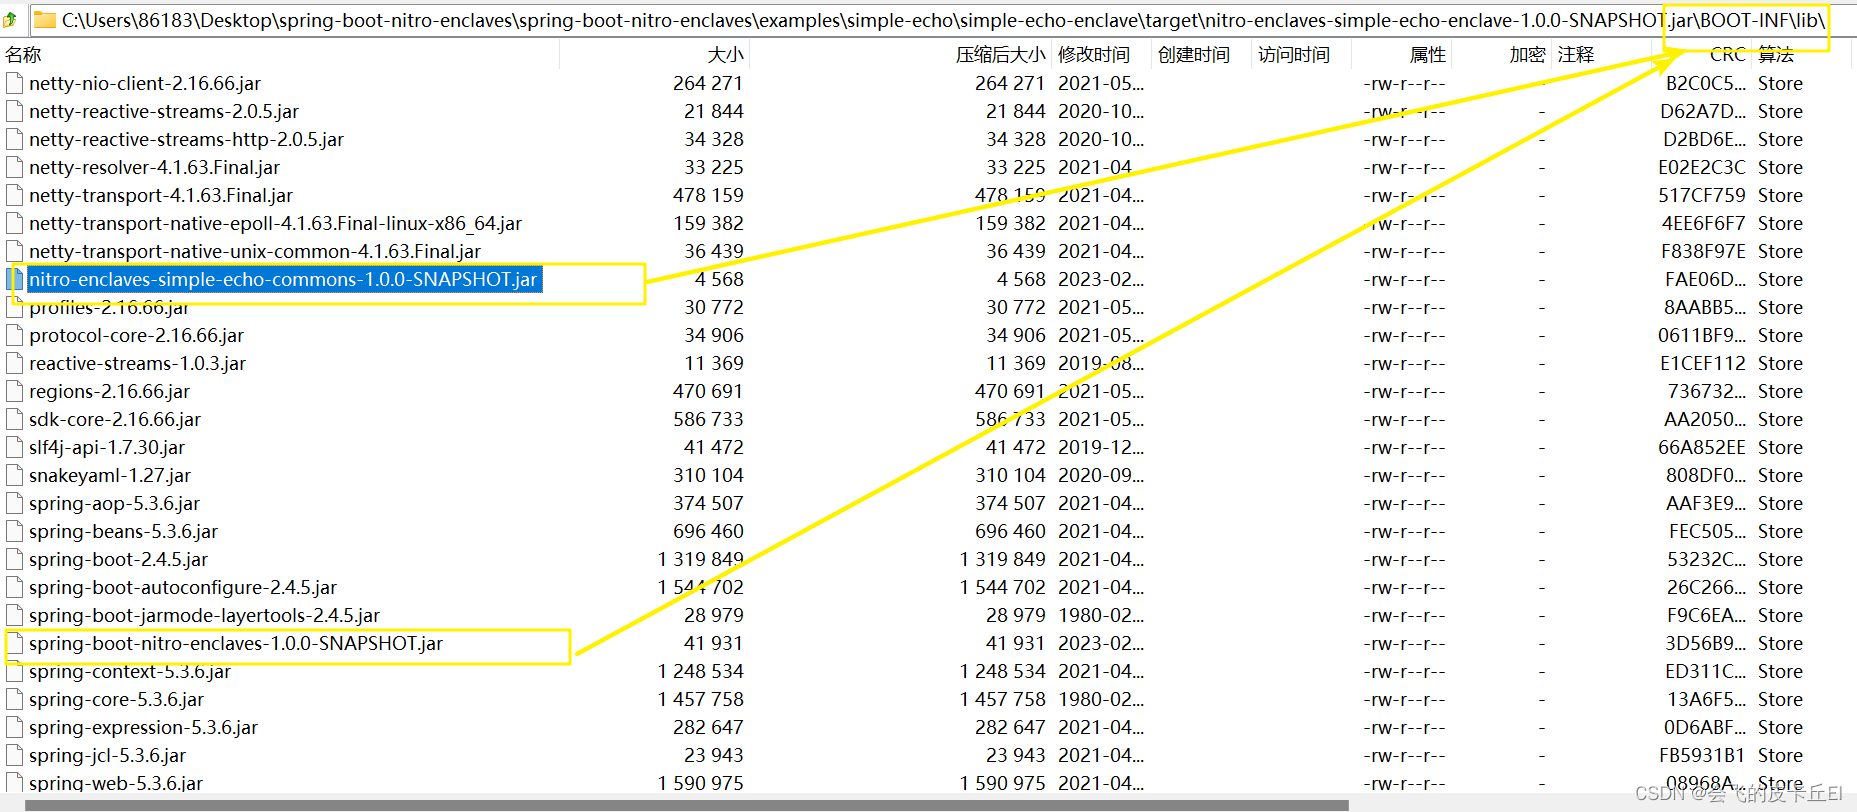The height and width of the screenshot is (812, 1857).
Task: Select spring-boot-2.4.5.jar file name
Action: (118, 559)
